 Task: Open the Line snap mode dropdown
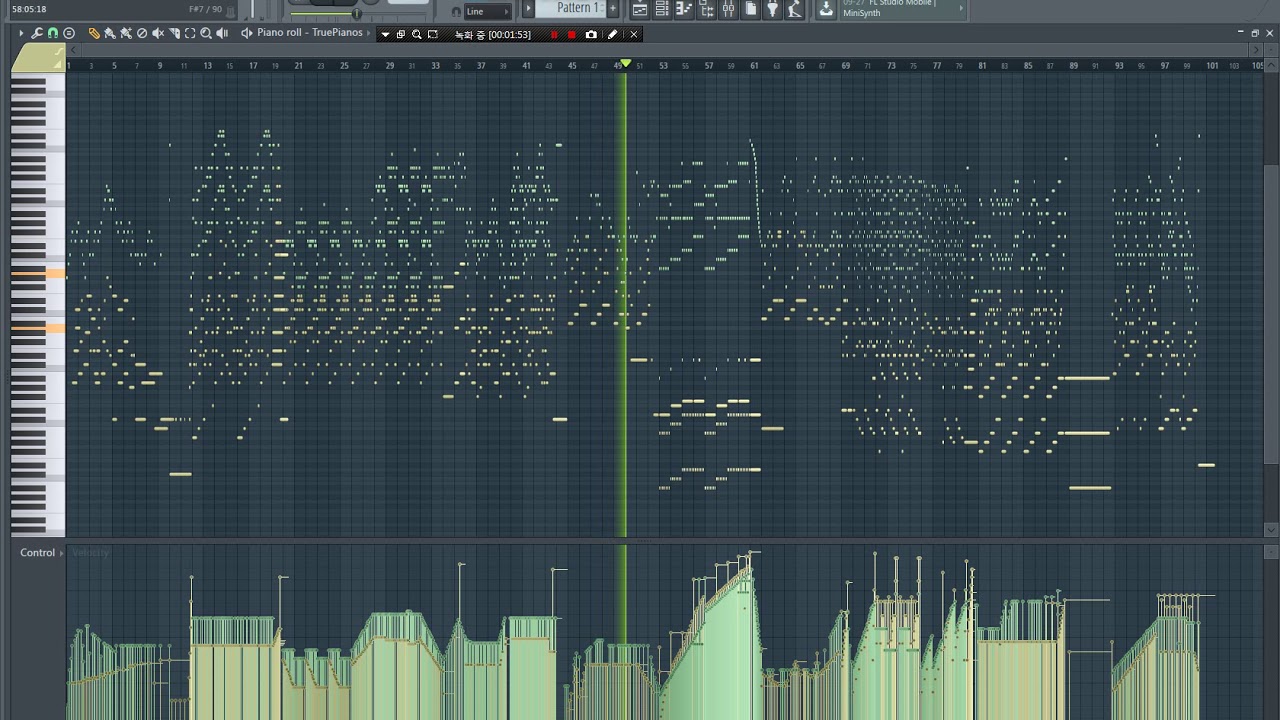[x=489, y=11]
